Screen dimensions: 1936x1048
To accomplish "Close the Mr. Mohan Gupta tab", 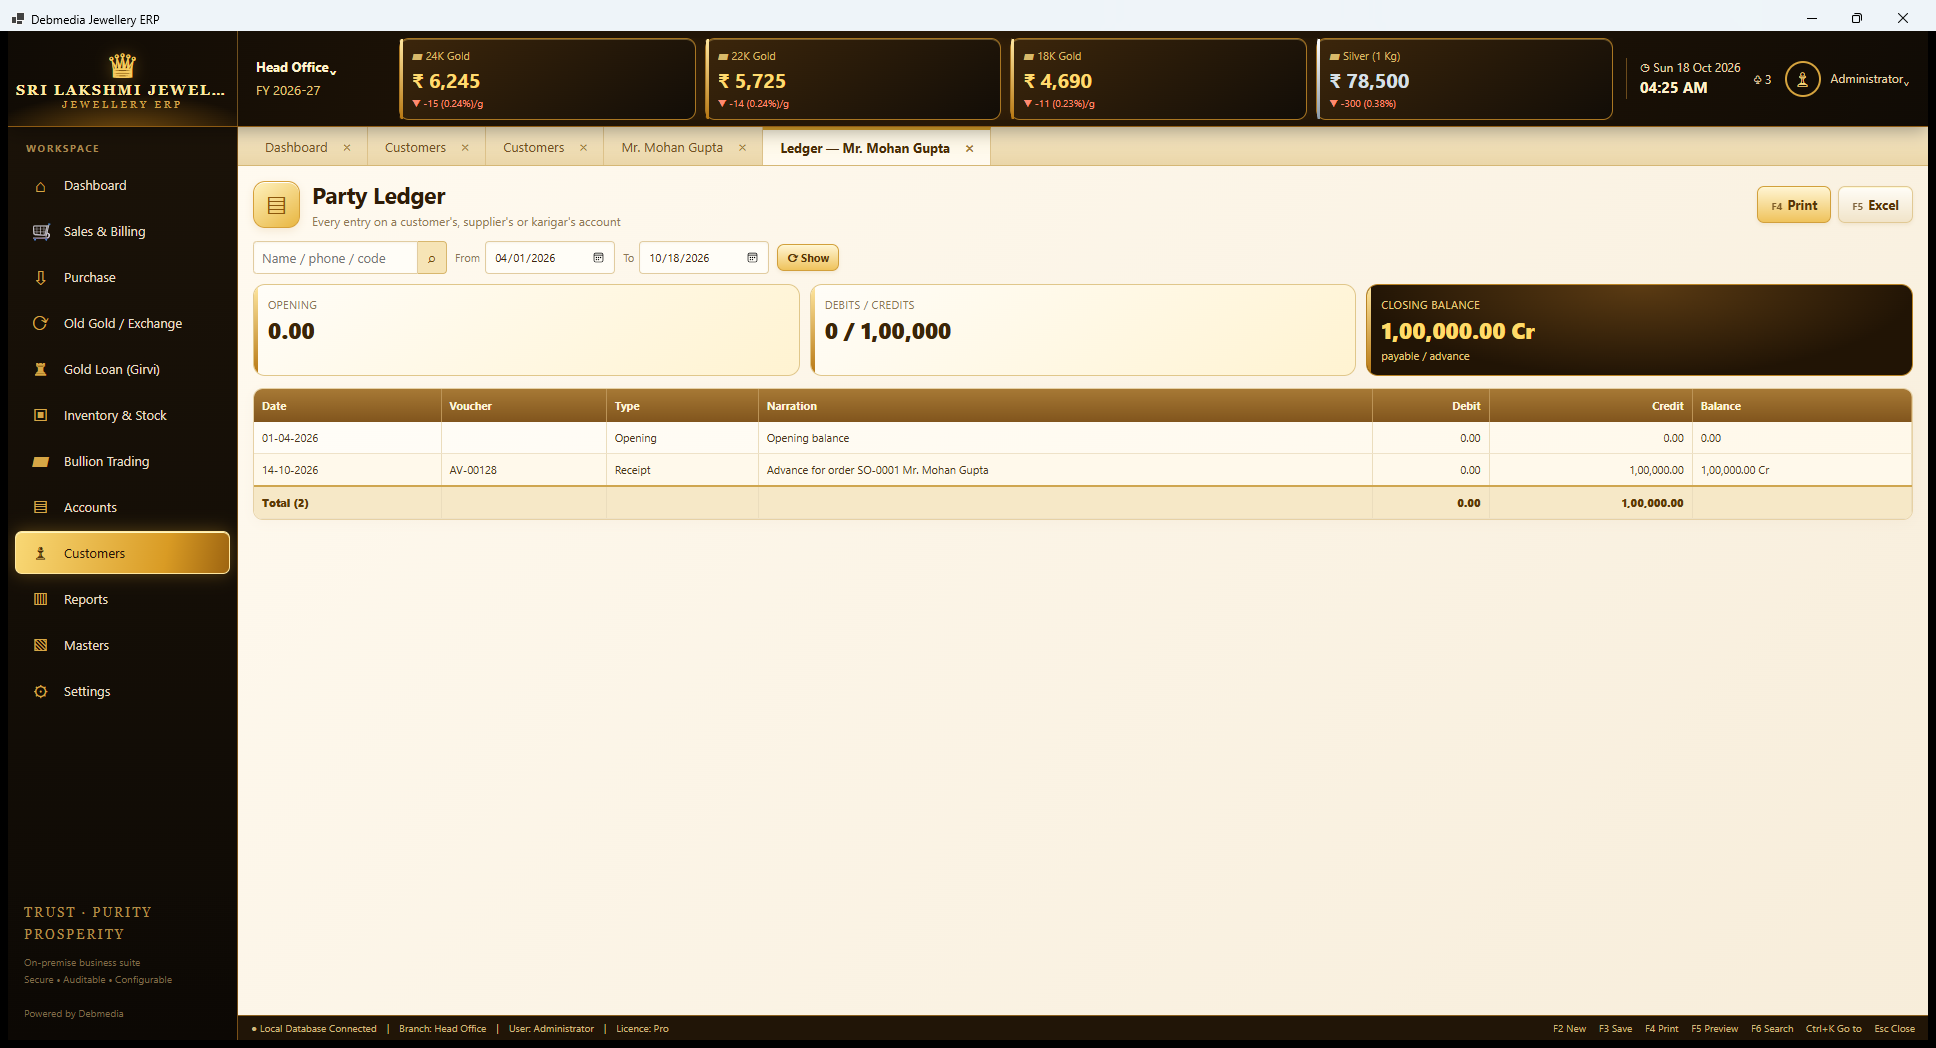I will 742,148.
